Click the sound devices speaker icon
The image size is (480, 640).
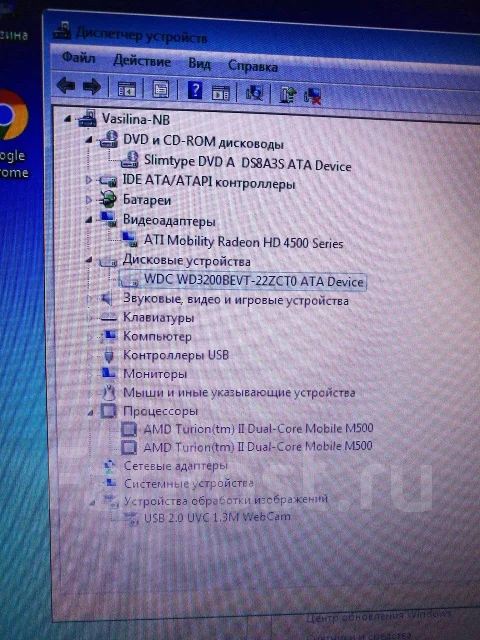click(x=107, y=299)
